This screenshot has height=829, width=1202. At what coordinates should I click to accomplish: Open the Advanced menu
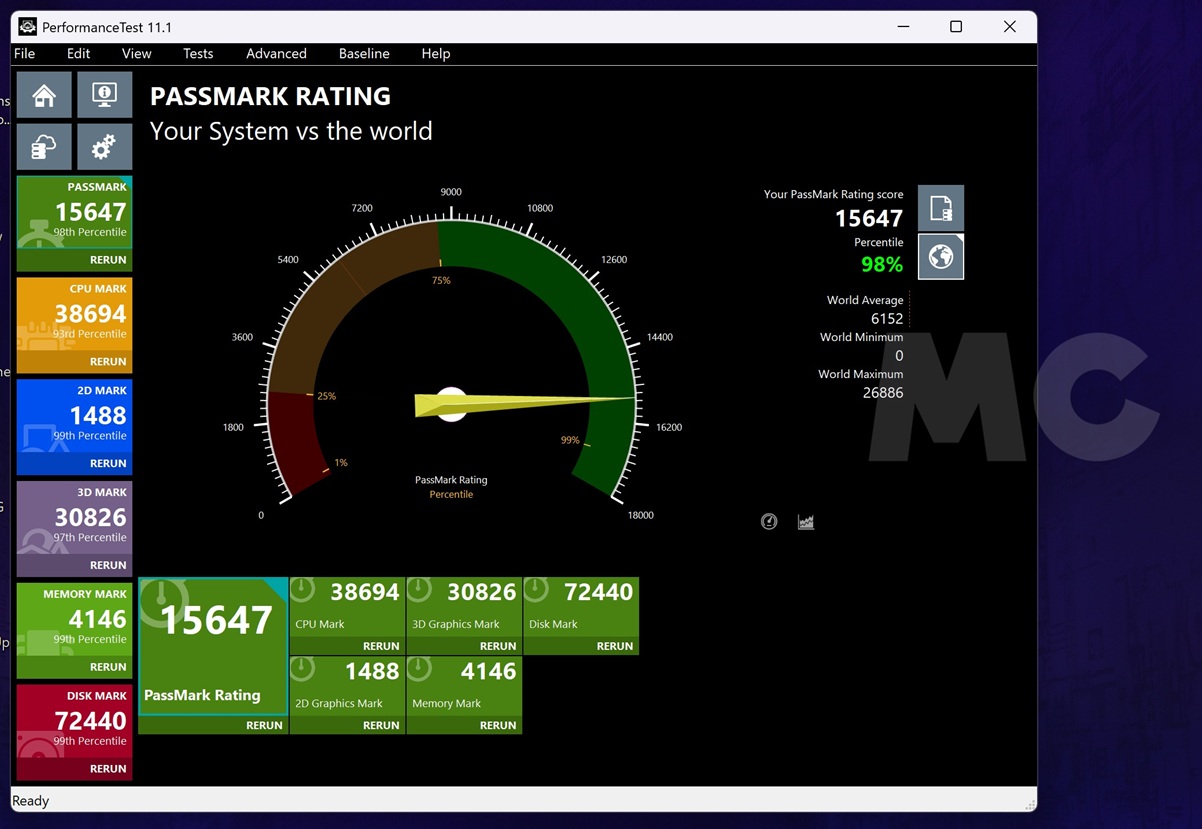tap(276, 53)
